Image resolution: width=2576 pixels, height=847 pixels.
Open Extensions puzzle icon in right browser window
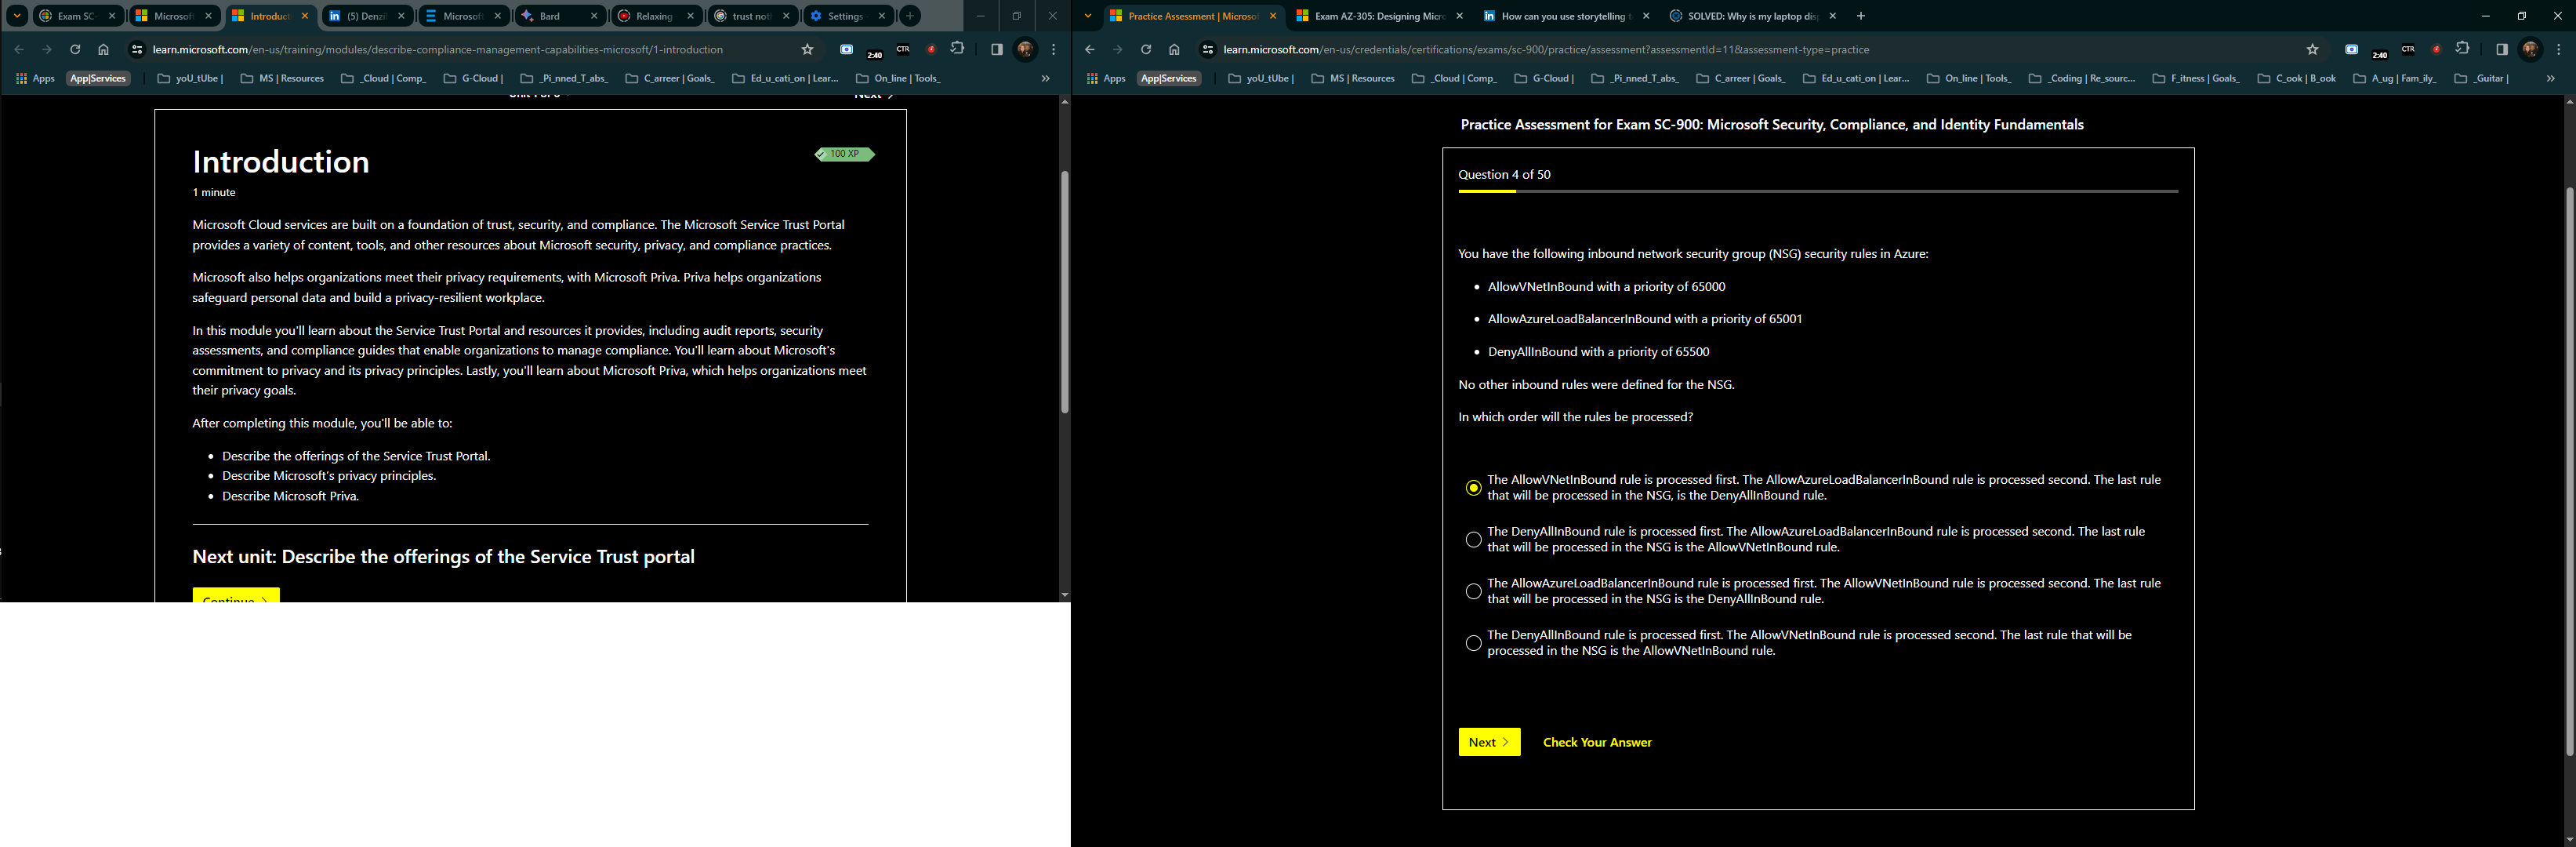point(2462,48)
